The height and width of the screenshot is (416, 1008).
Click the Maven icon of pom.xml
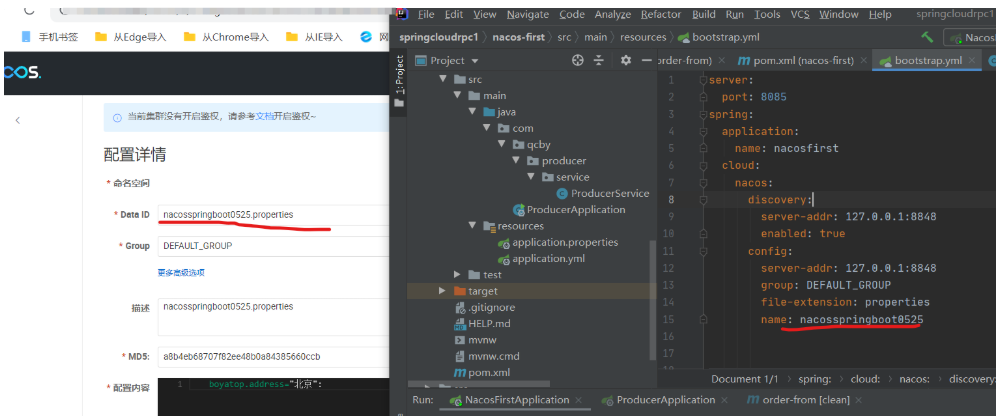click(460, 373)
